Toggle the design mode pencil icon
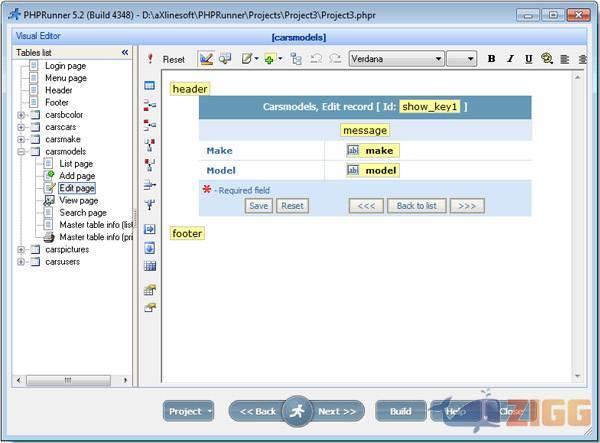600x443 pixels. (206, 59)
